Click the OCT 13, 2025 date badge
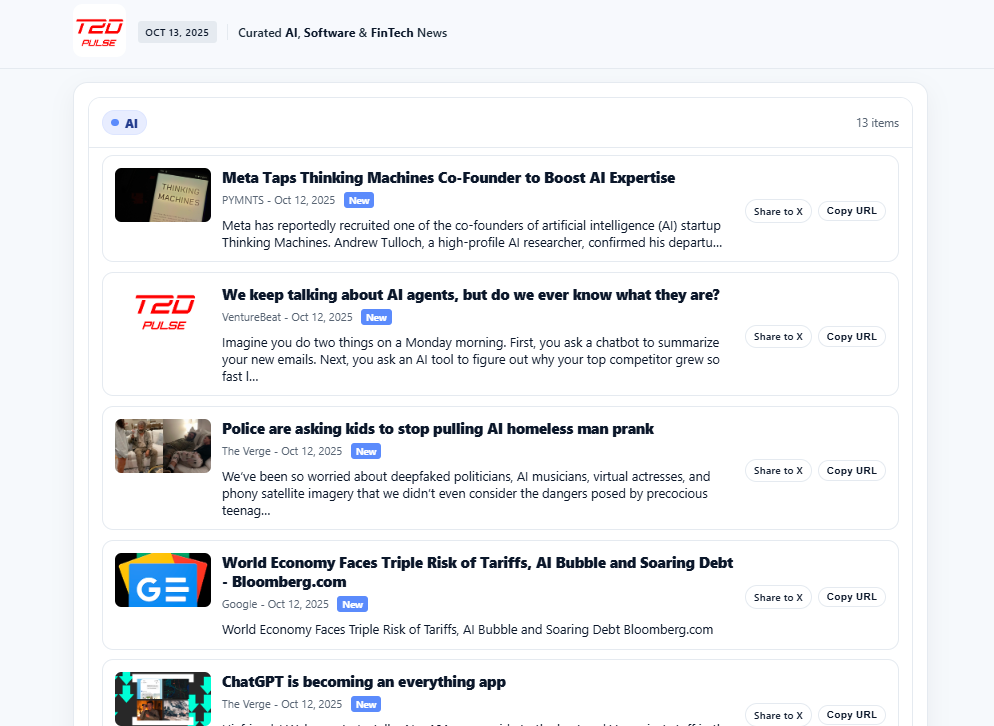The image size is (994, 726). tap(177, 32)
